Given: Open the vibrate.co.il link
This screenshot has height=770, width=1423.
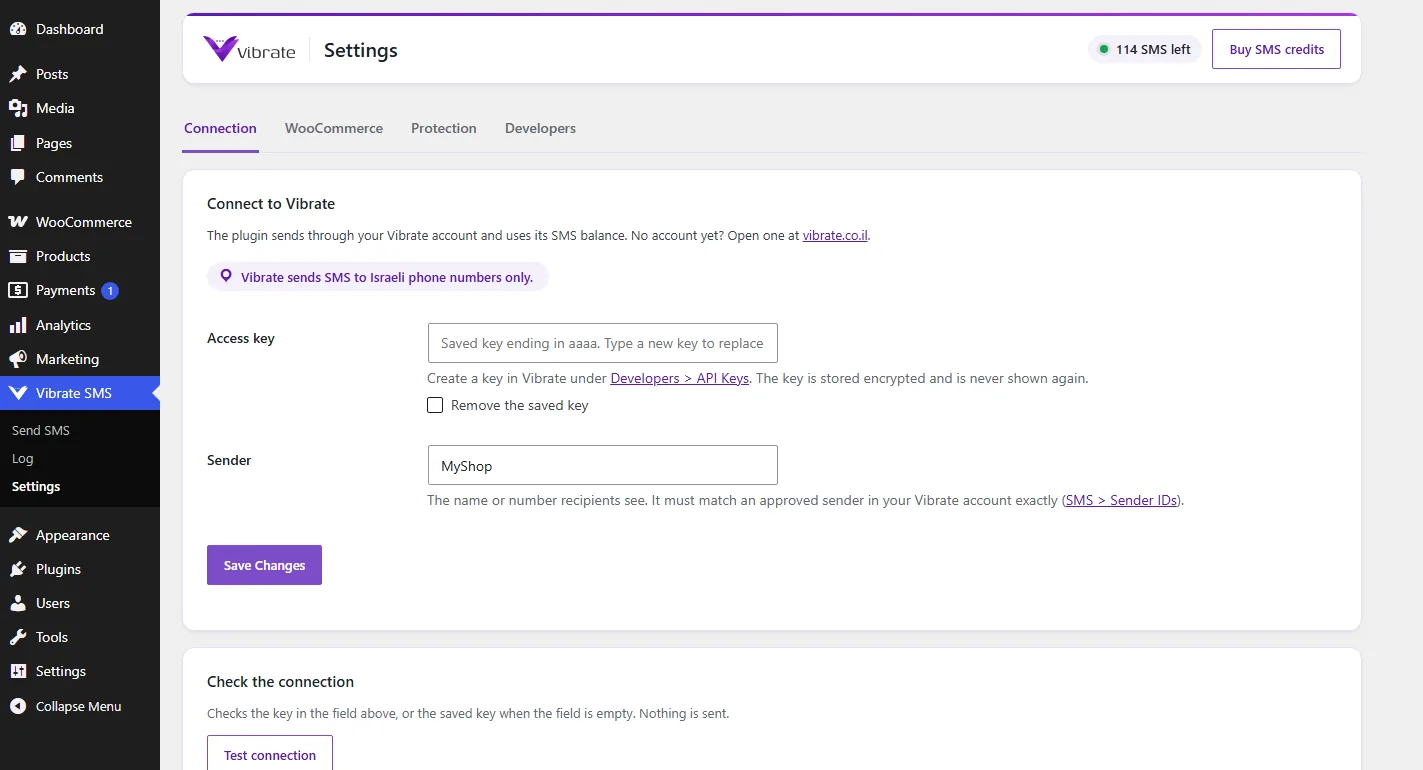Looking at the screenshot, I should click(x=835, y=236).
